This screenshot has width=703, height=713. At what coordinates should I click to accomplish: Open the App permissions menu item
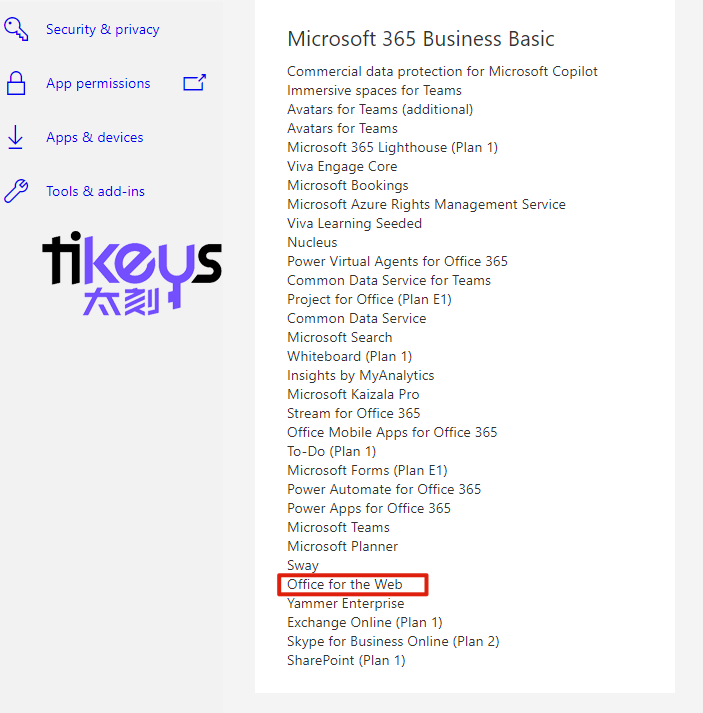tap(98, 83)
